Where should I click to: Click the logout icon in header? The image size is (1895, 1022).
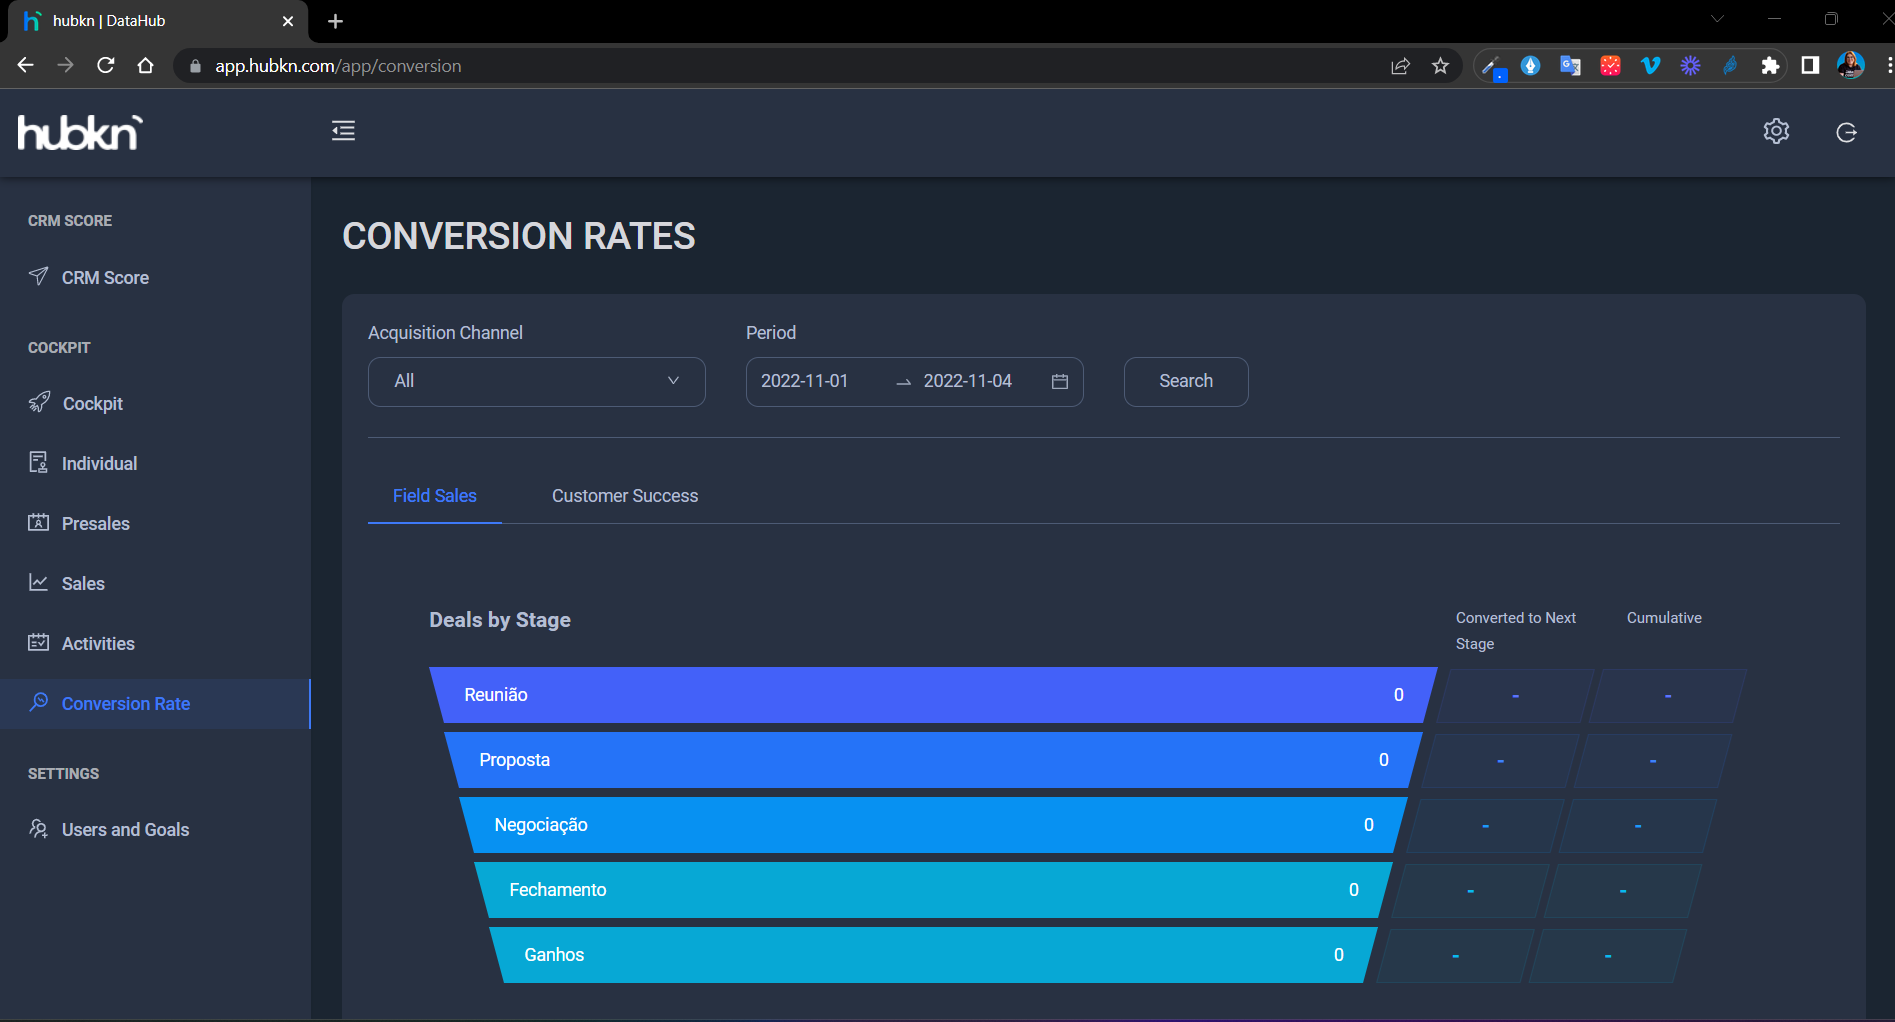click(1846, 132)
